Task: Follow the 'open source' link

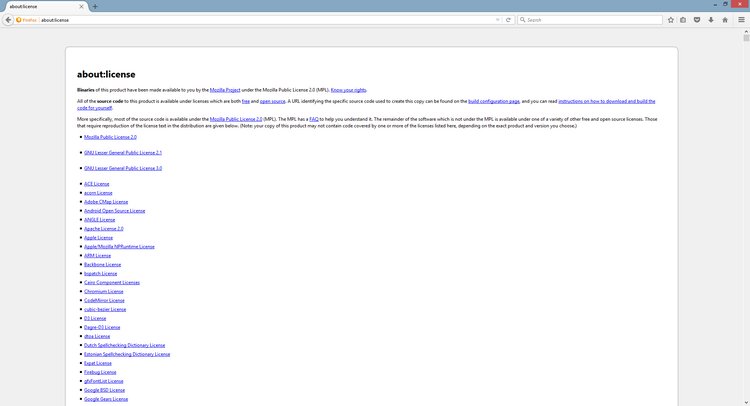Action: 273,101
